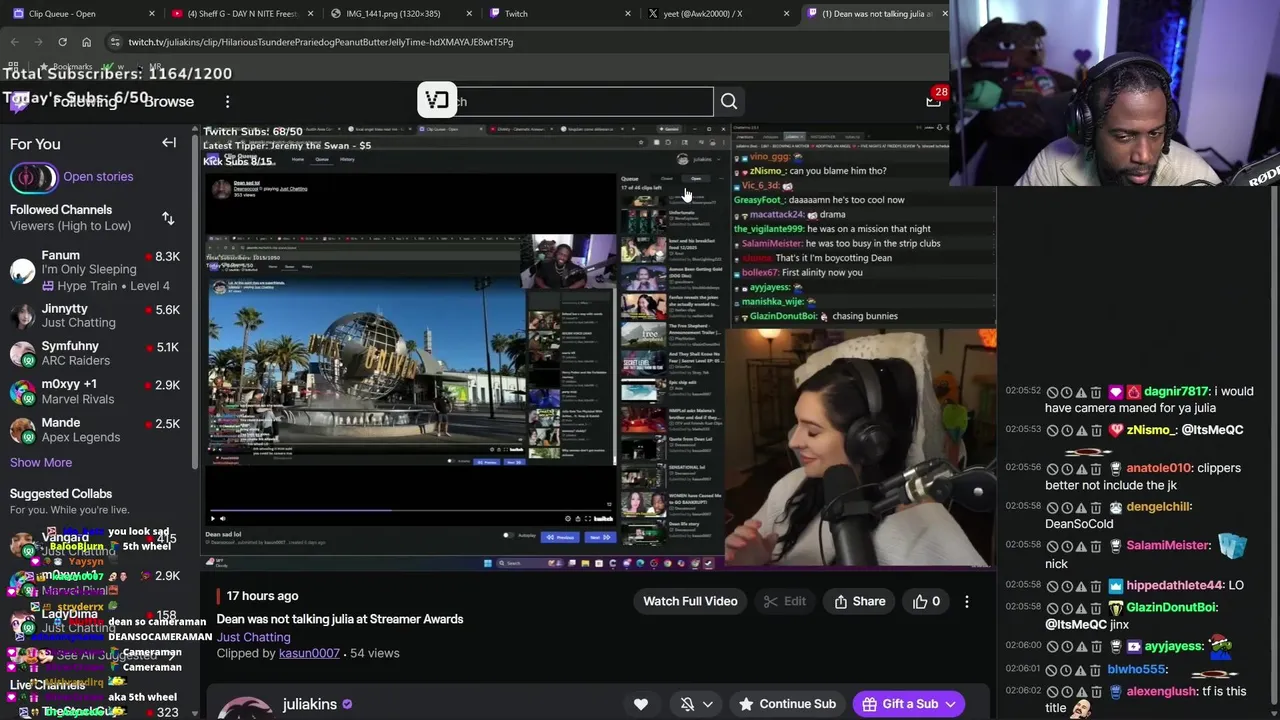1280x720 pixels.
Task: Click clip title Dean was not talking julia
Action: pyautogui.click(x=340, y=619)
